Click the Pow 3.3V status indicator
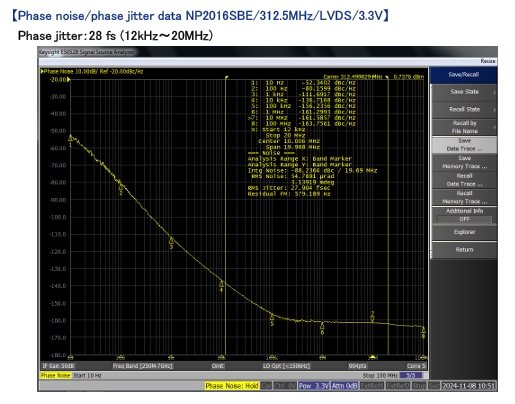The height and width of the screenshot is (404, 515). 314,386
